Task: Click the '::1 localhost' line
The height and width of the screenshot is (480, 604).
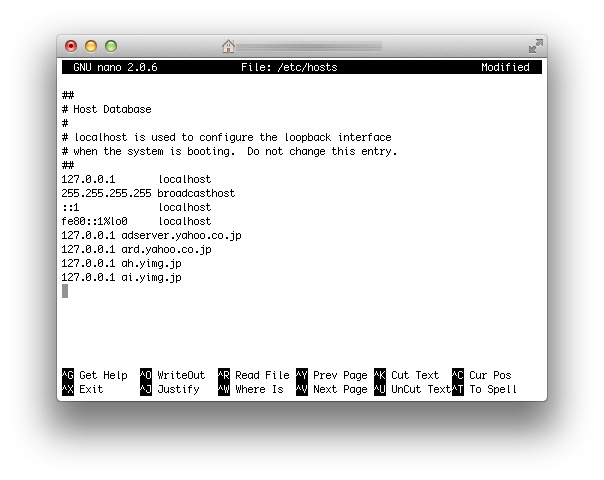Action: pyautogui.click(x=136, y=207)
